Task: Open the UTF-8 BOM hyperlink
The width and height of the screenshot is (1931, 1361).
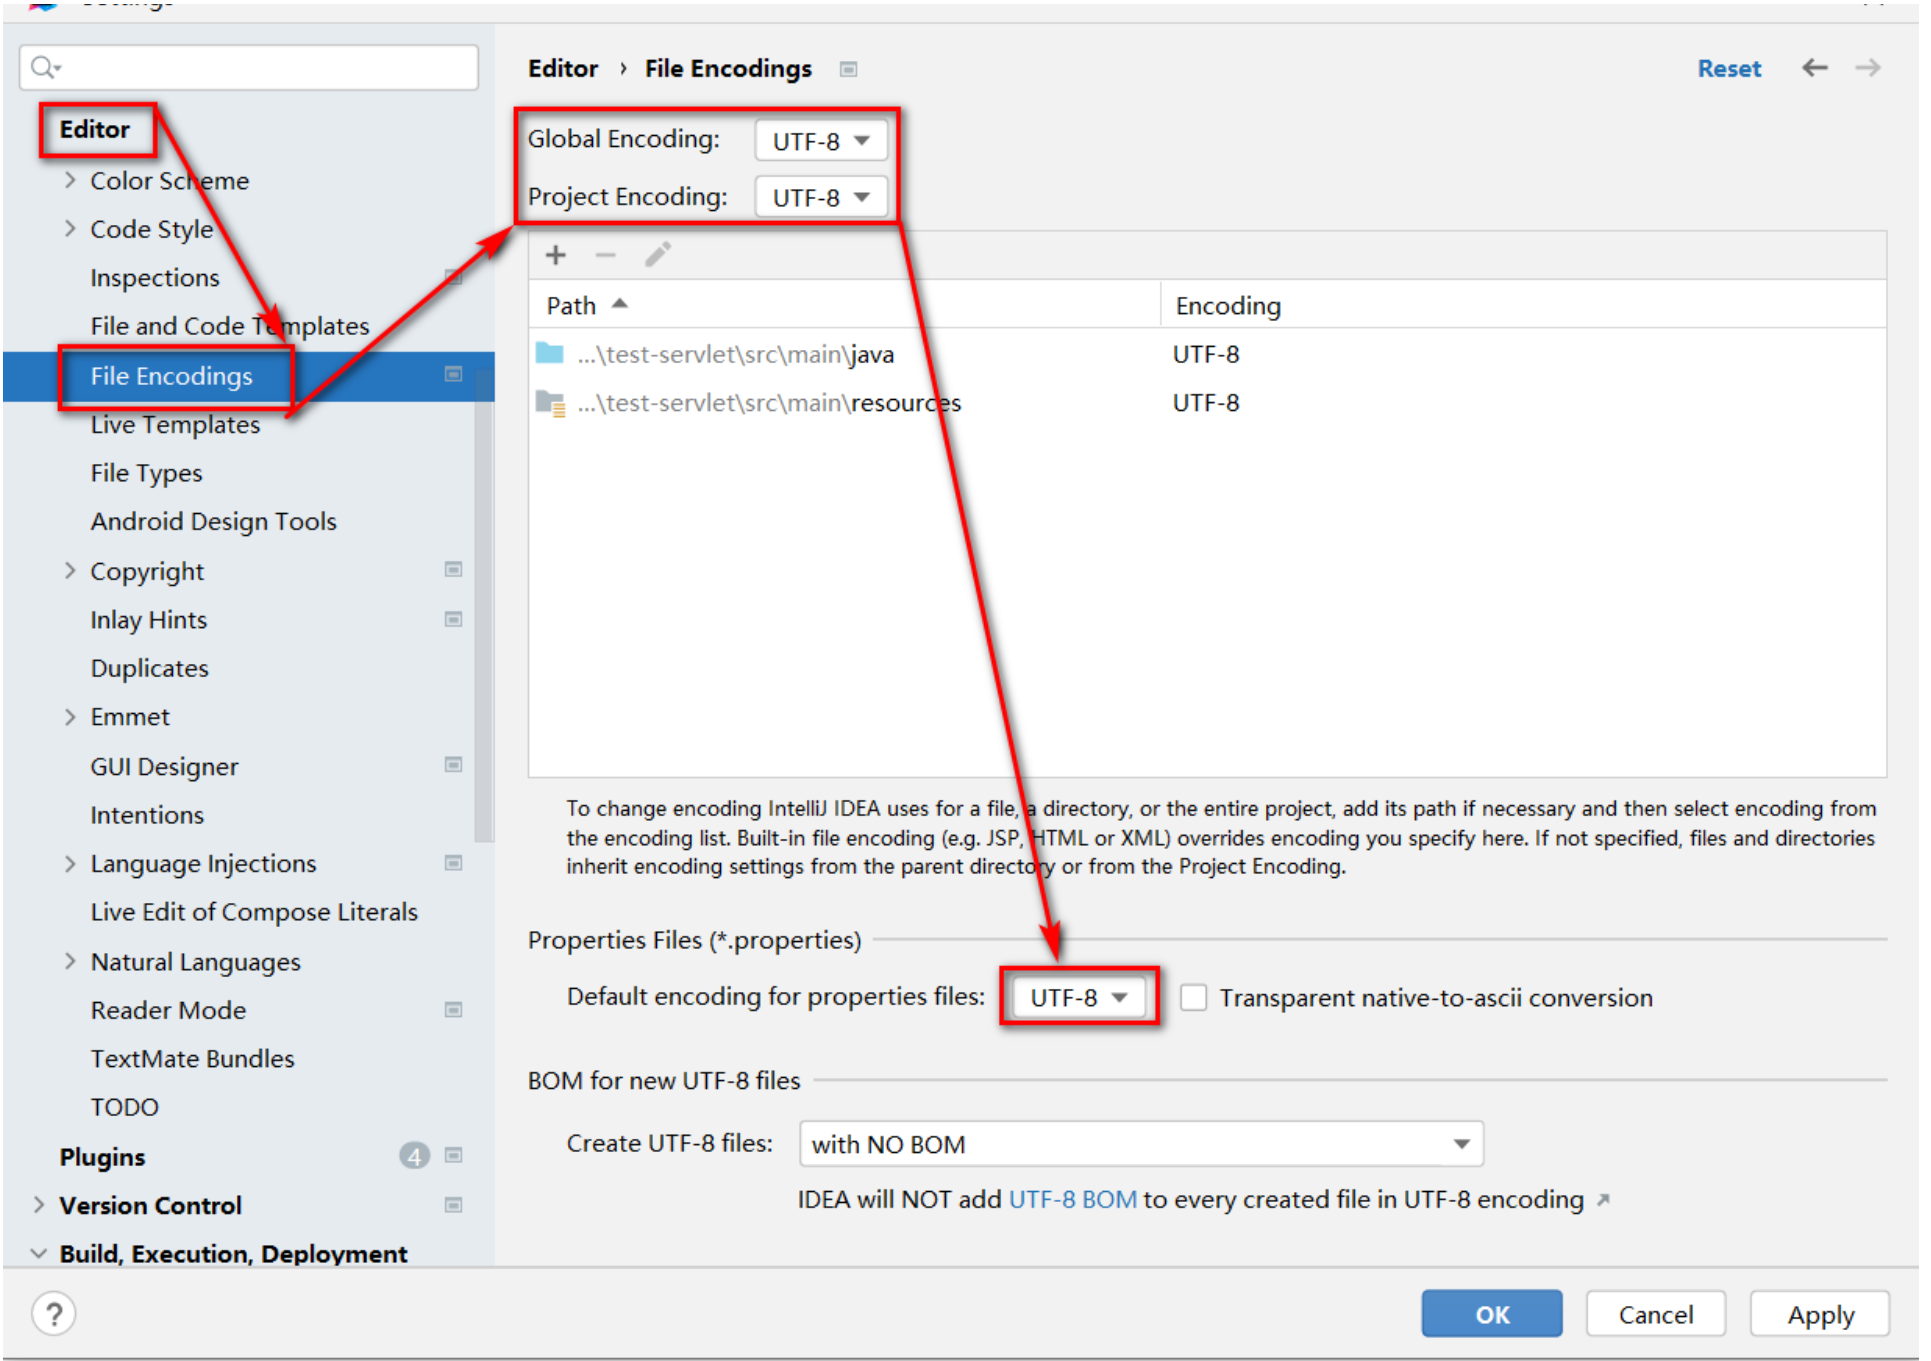Action: point(1072,1199)
